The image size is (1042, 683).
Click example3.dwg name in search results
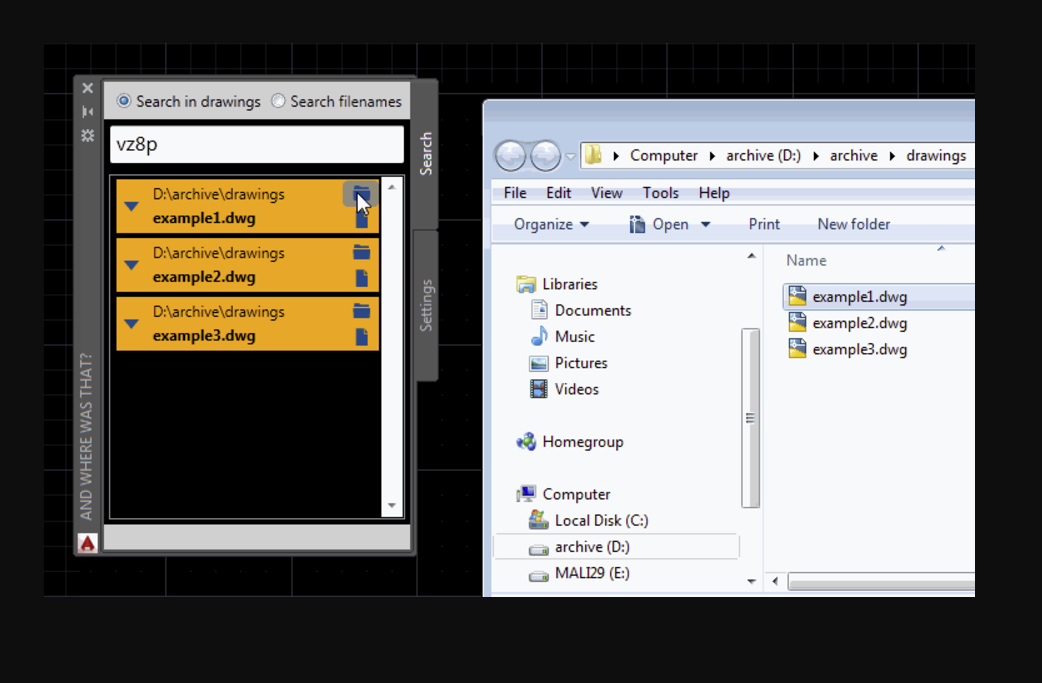click(x=204, y=336)
